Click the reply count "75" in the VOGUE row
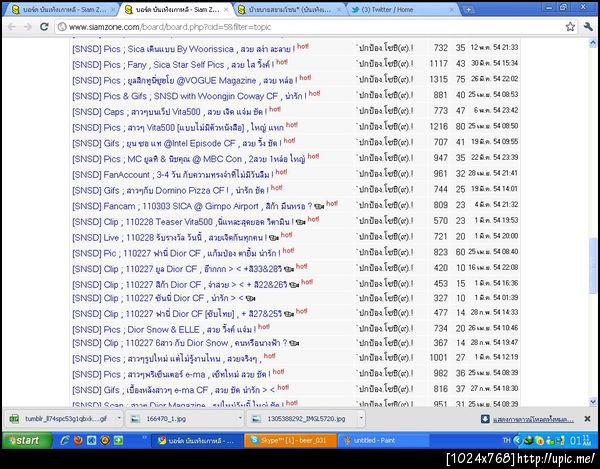The width and height of the screenshot is (600, 469). tap(460, 79)
